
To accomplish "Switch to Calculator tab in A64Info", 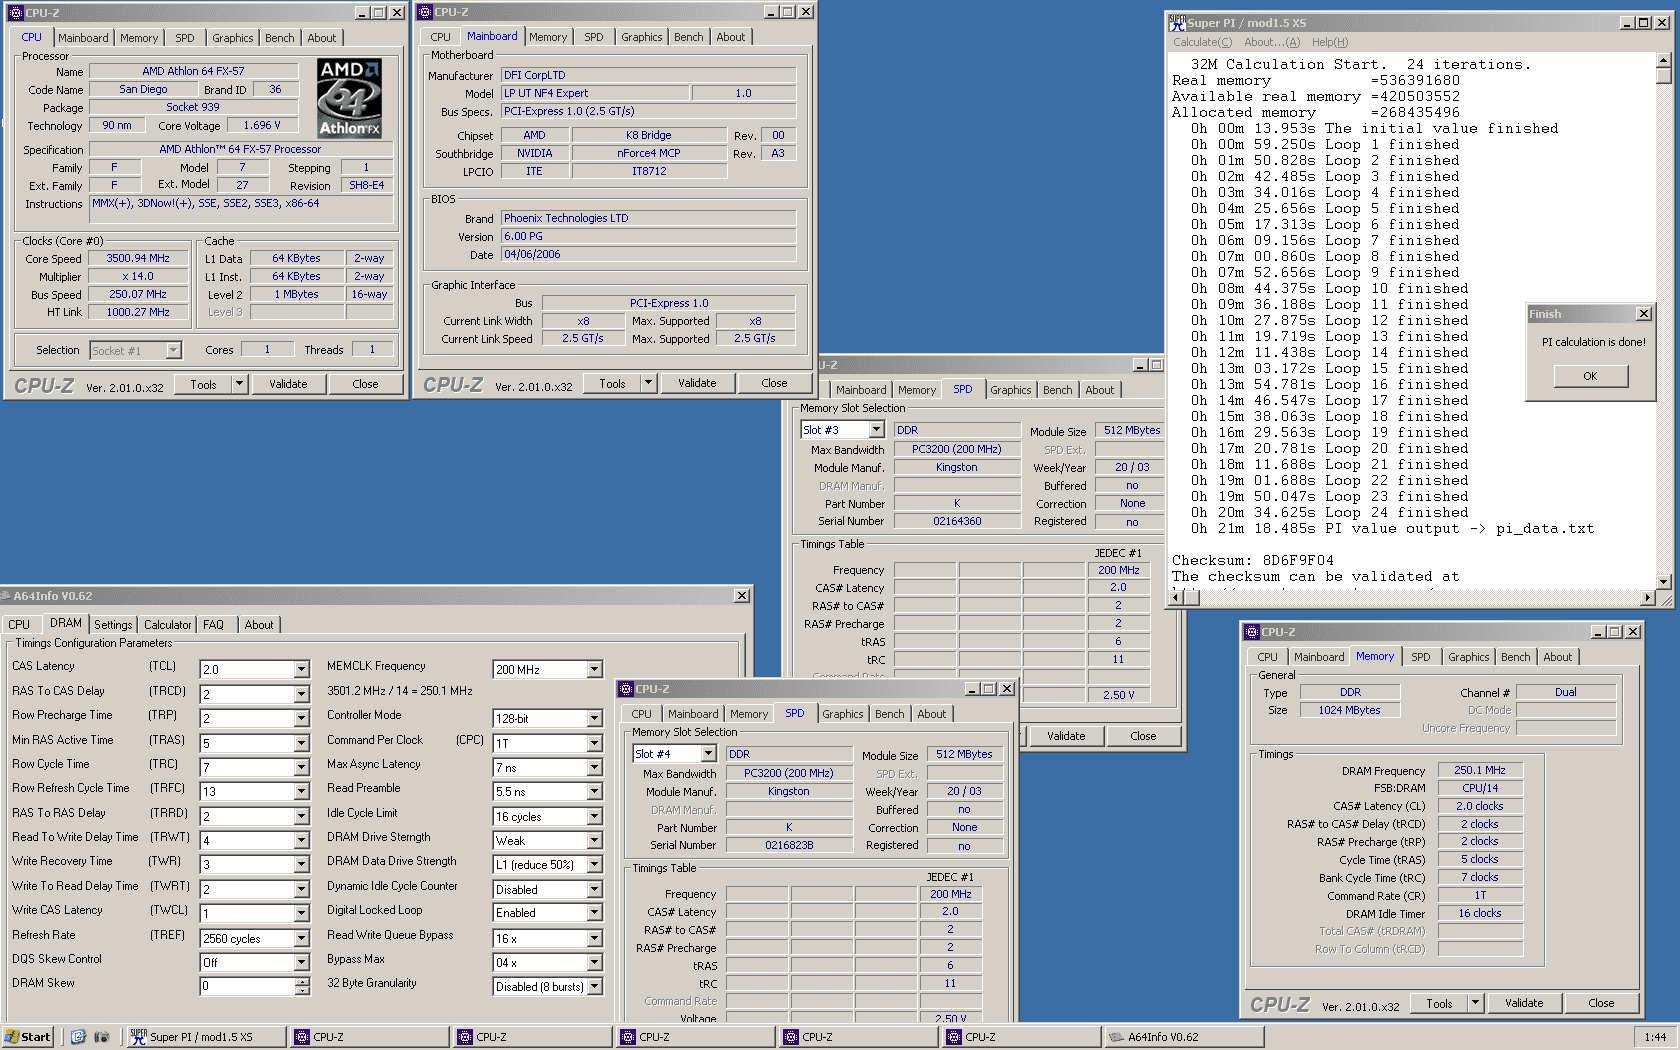I will tap(167, 625).
